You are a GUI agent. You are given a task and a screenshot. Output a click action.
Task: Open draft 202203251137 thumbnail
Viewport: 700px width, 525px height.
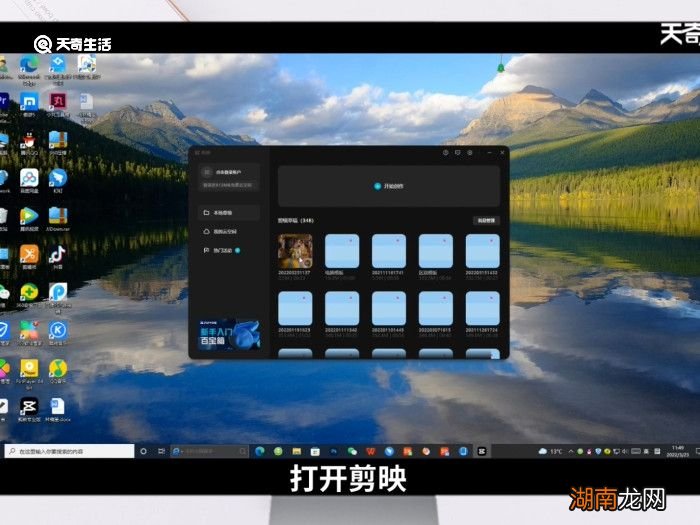pyautogui.click(x=295, y=251)
